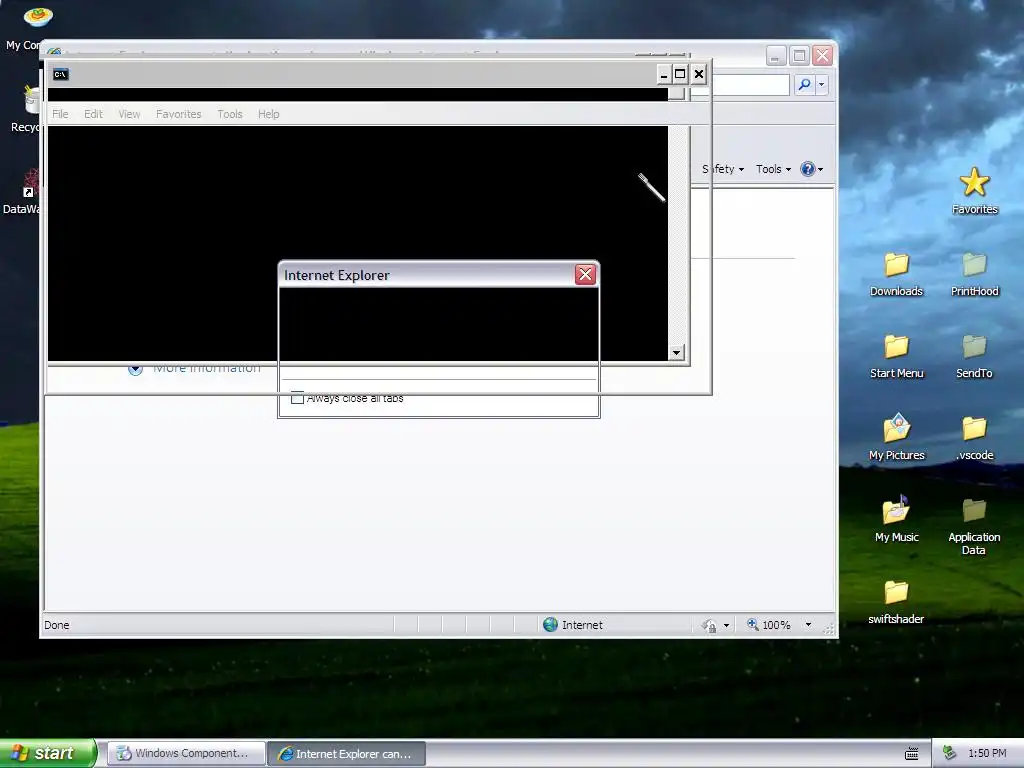Expand the arrow next to the Help icon
The height and width of the screenshot is (768, 1024).
[820, 170]
